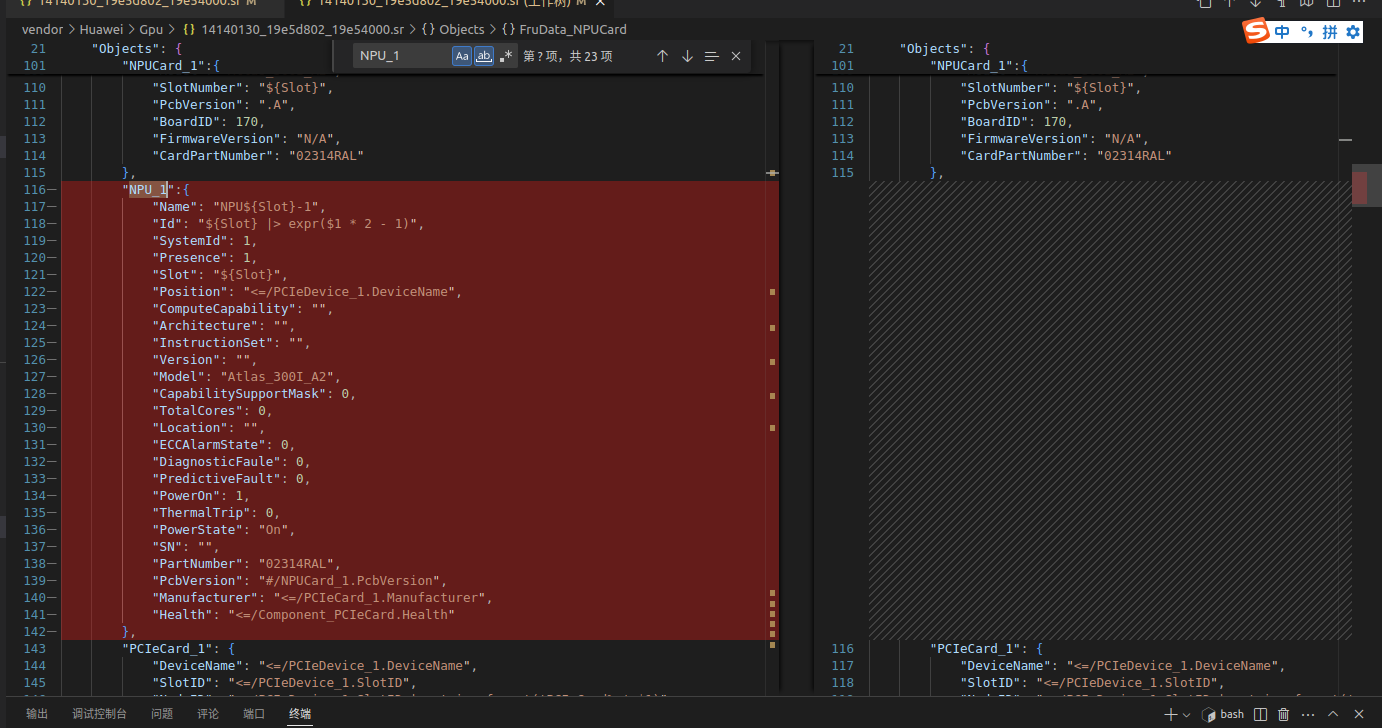Toggle punctuation mode in Sogou IME bar
Image resolution: width=1382 pixels, height=728 pixels.
click(1306, 32)
